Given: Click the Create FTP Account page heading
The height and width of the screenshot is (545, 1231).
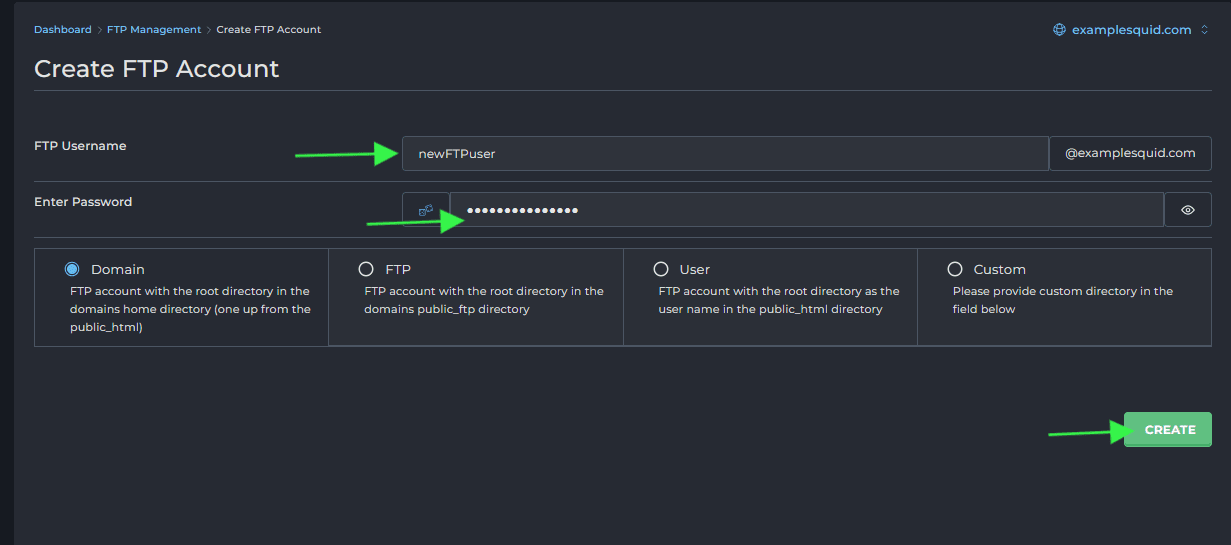Looking at the screenshot, I should click(x=157, y=69).
